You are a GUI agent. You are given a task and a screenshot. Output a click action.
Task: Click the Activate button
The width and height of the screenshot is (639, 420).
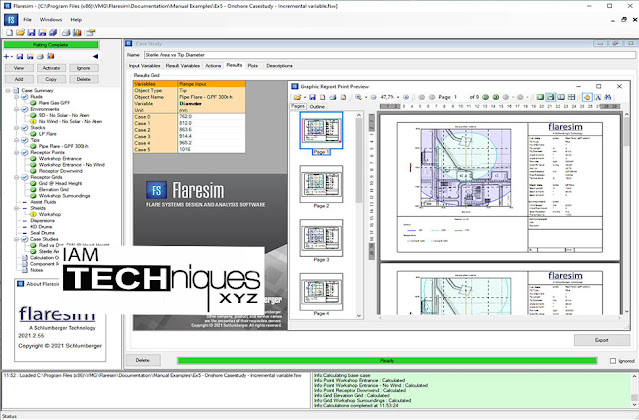coord(51,68)
